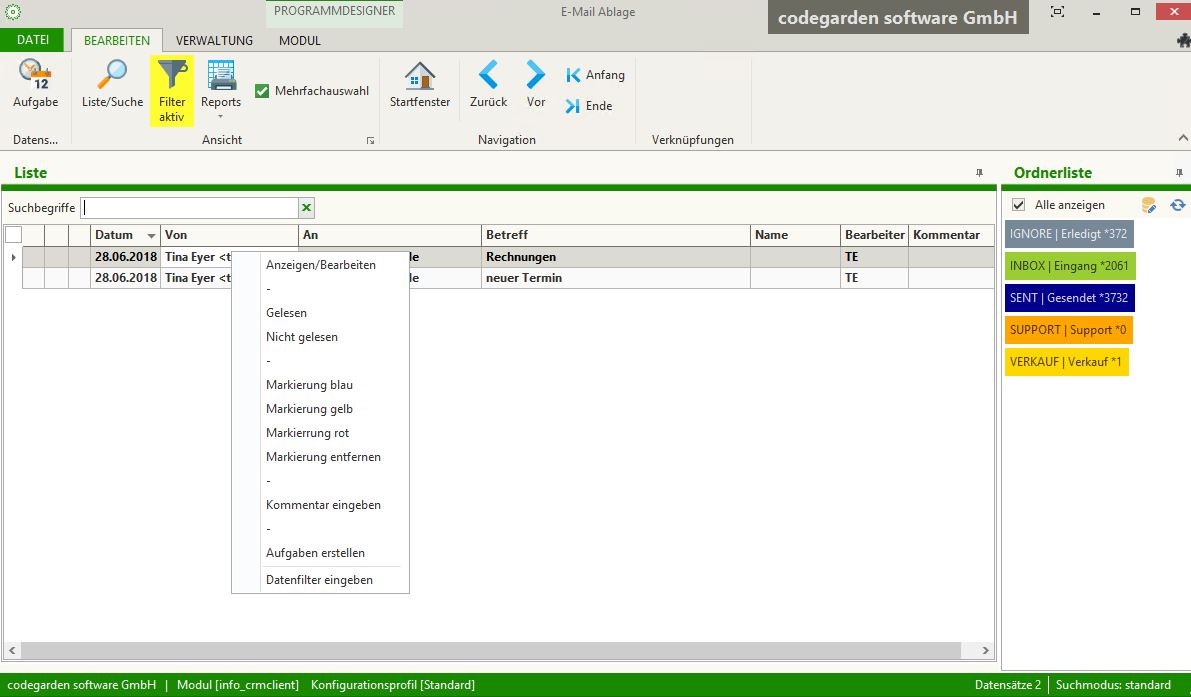
Task: Select the green INBOX Eingang folder
Action: (1070, 267)
